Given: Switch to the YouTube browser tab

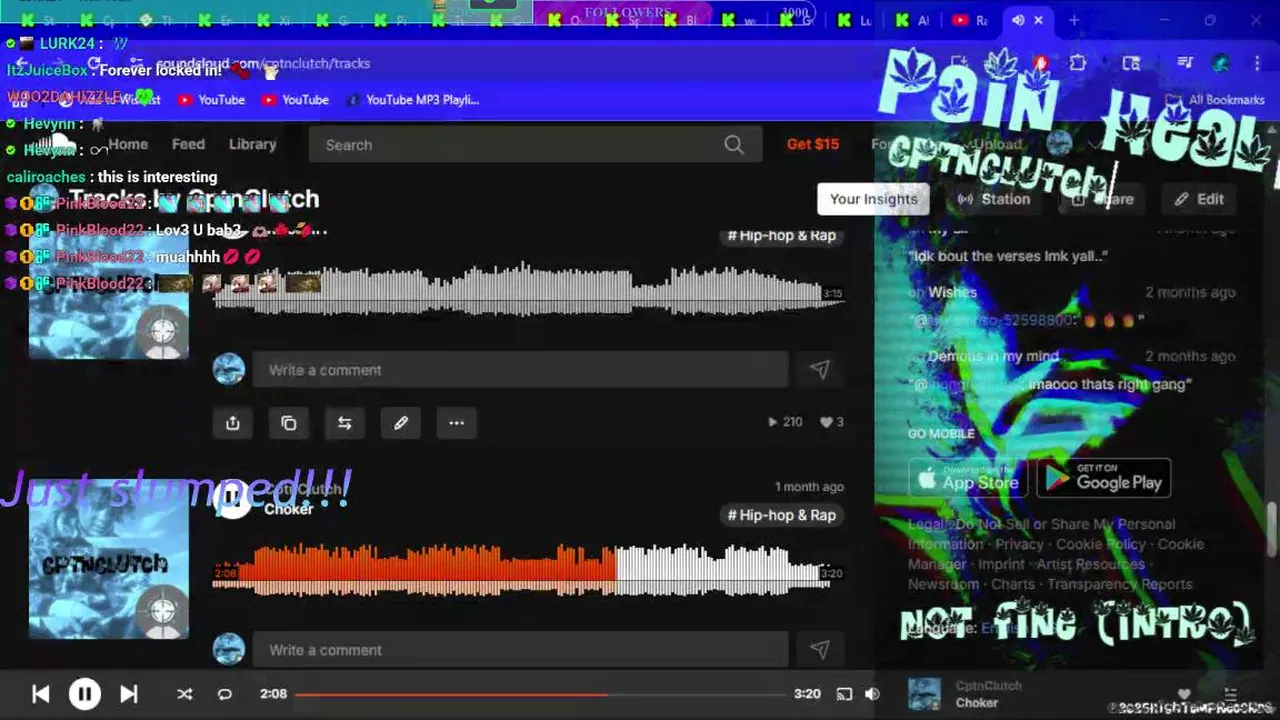Looking at the screenshot, I should tap(968, 20).
